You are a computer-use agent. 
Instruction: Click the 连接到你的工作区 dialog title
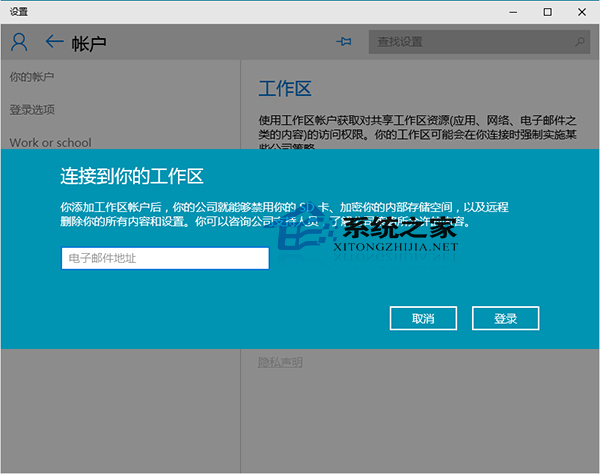coord(132,177)
